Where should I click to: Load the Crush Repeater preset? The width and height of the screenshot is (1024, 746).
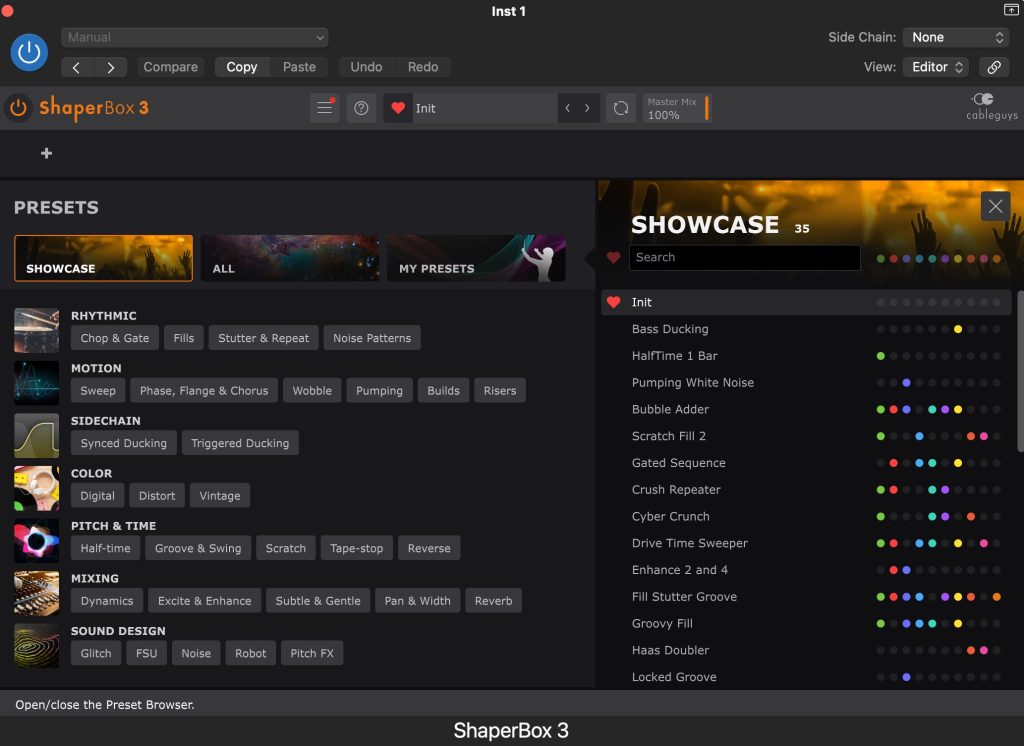pyautogui.click(x=806, y=490)
